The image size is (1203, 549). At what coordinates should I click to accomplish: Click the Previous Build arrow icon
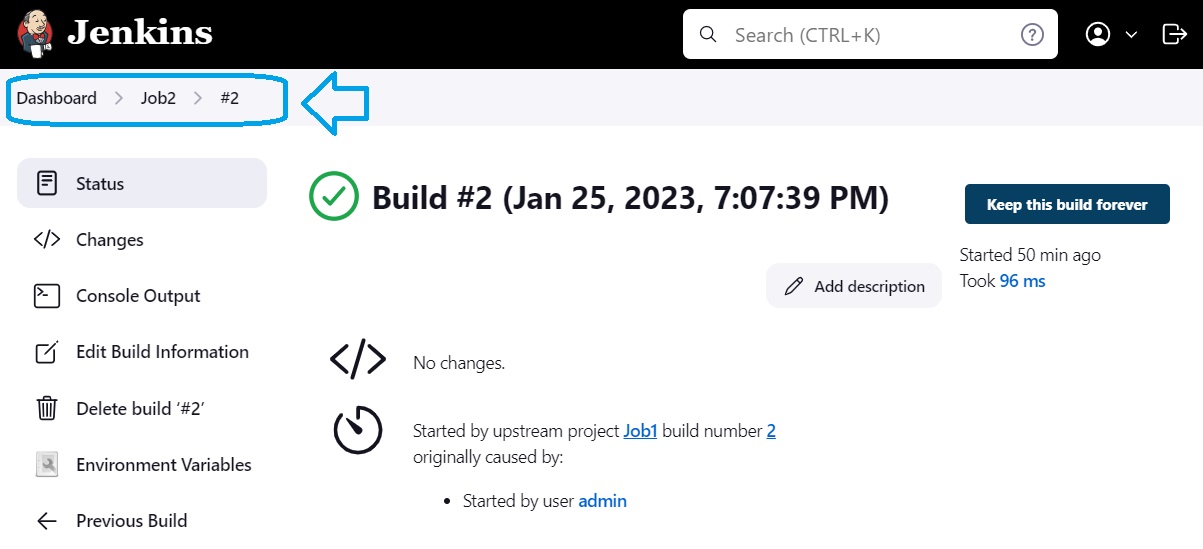[x=47, y=520]
